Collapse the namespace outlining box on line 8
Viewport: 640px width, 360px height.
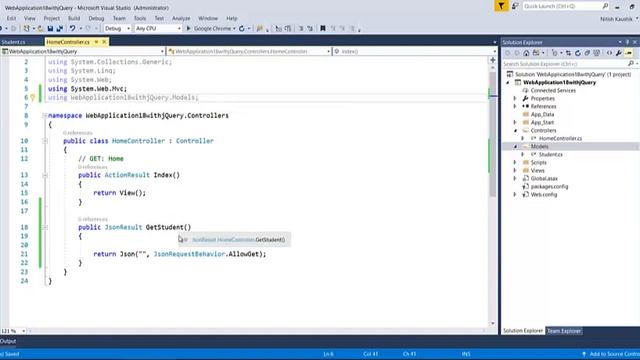point(45,116)
